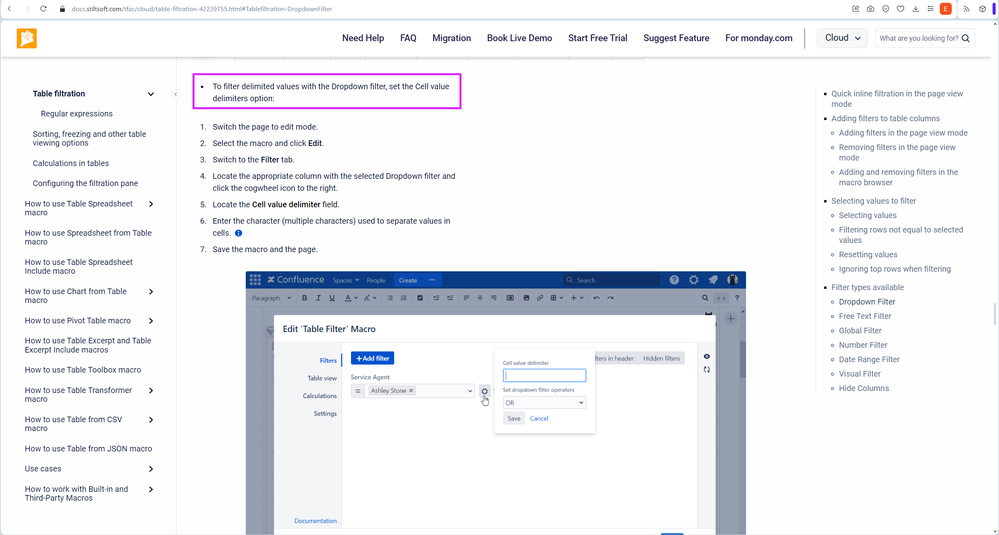This screenshot has width=999, height=535.
Task: Open 'How to use Spreadsheet from Table macro'
Action: click(88, 238)
